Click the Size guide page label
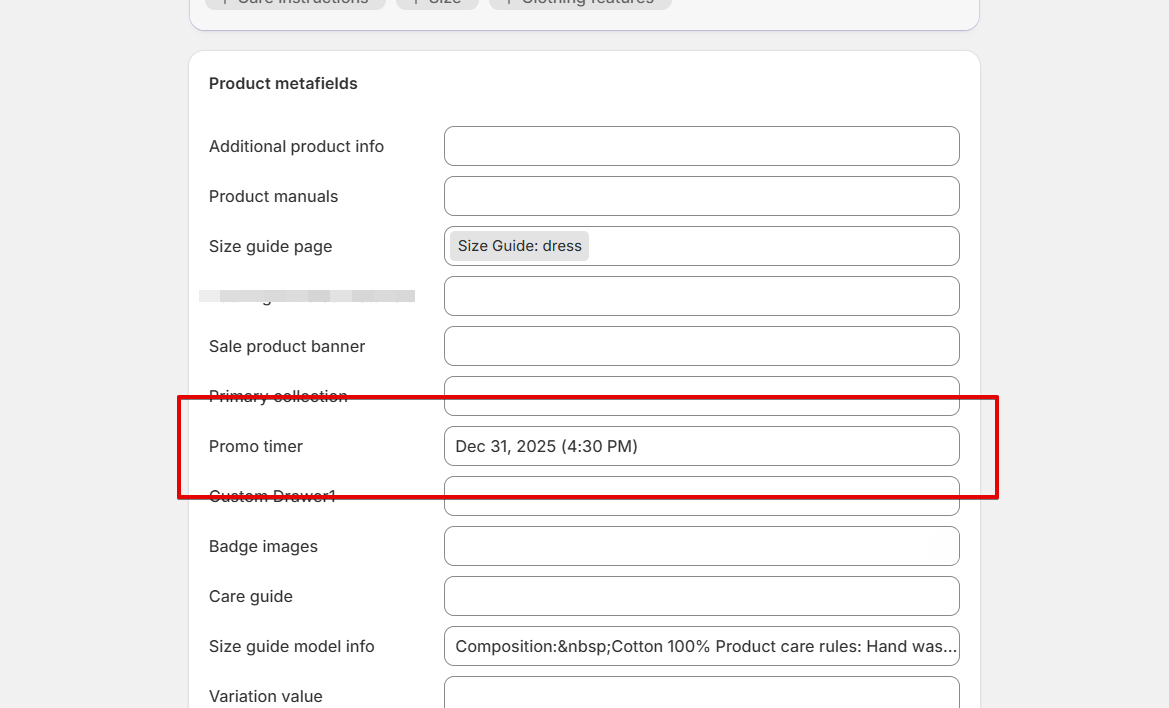This screenshot has width=1169, height=708. pyautogui.click(x=271, y=247)
